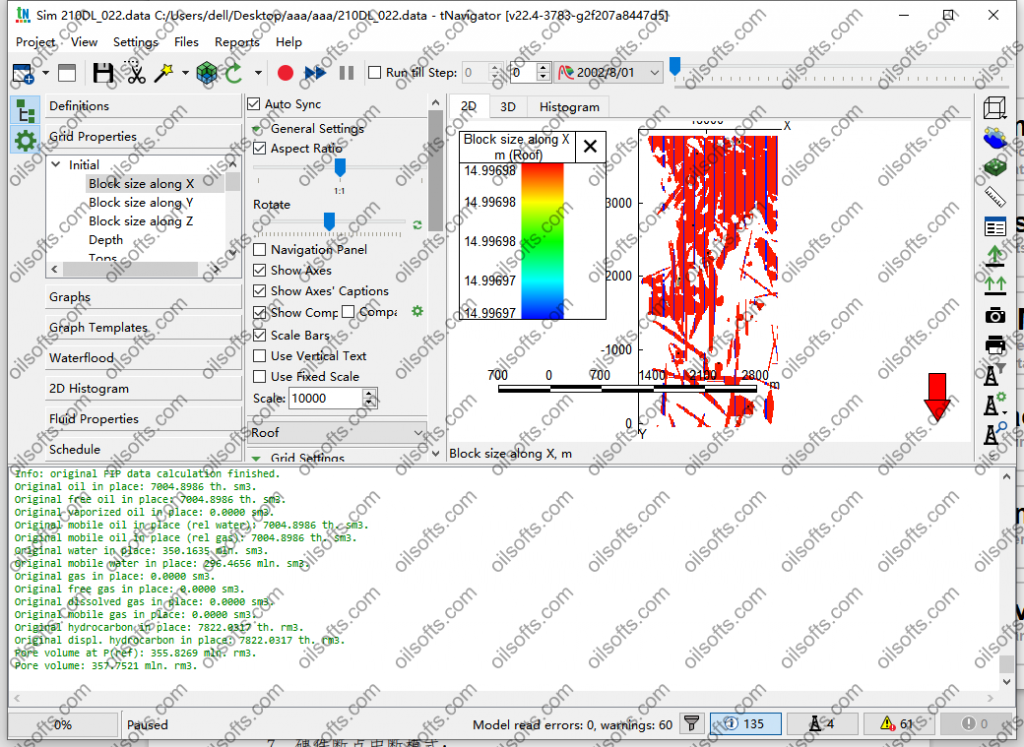1024x747 pixels.
Task: Click the blue map contour icon
Action: click(995, 138)
